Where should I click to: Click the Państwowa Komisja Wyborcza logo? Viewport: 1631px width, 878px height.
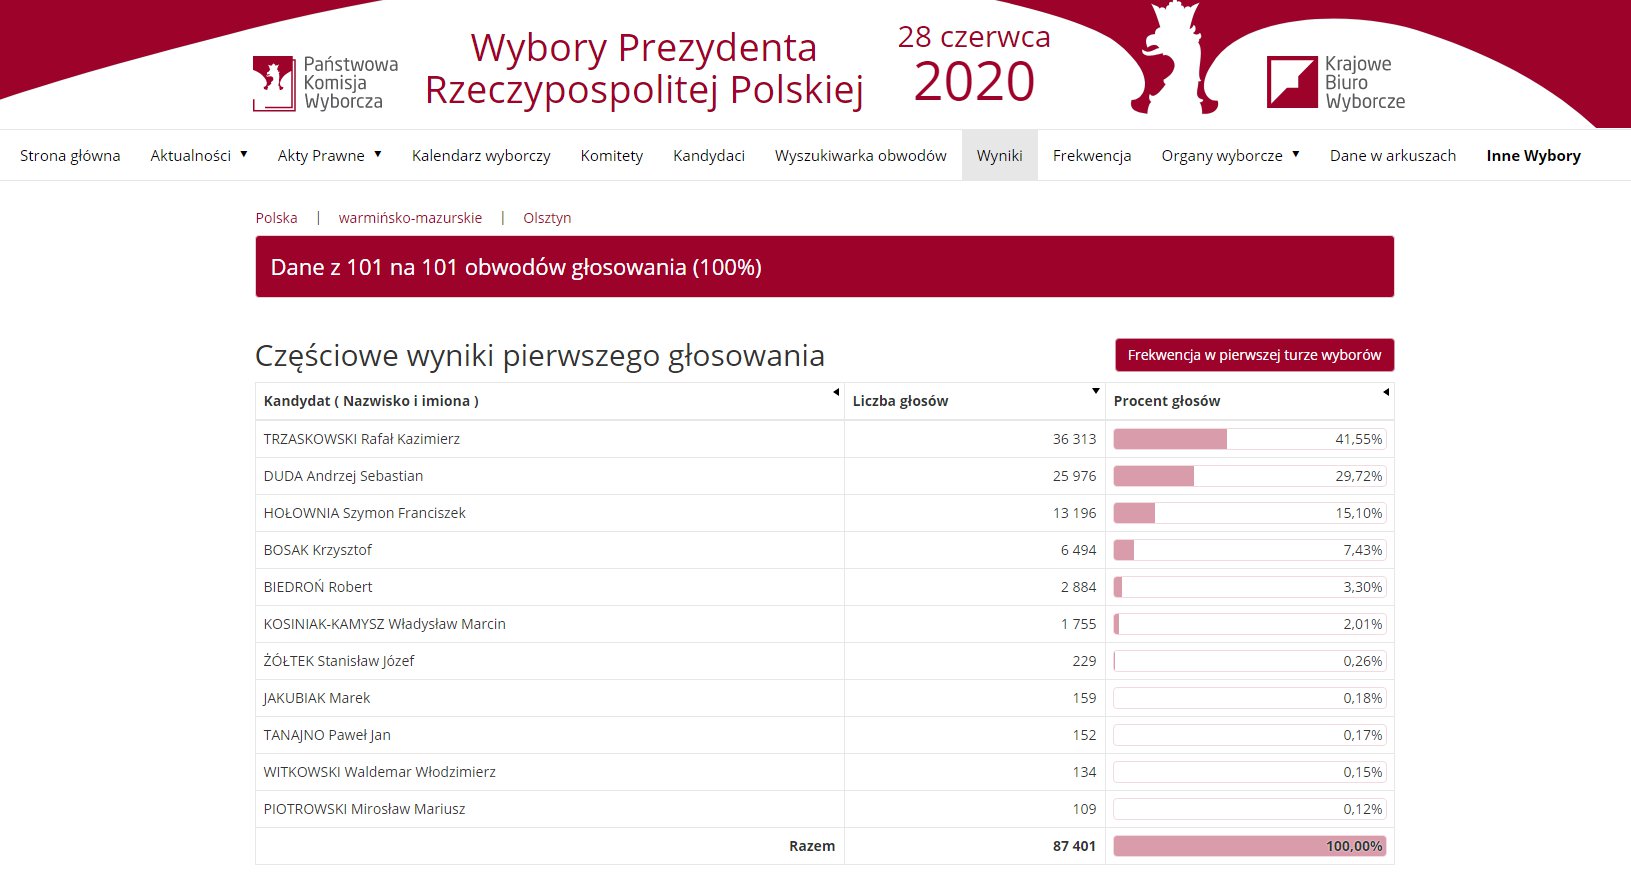point(325,83)
